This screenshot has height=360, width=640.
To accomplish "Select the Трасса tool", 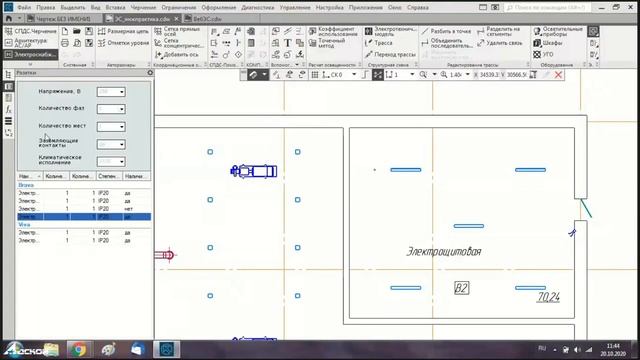I will point(378,43).
